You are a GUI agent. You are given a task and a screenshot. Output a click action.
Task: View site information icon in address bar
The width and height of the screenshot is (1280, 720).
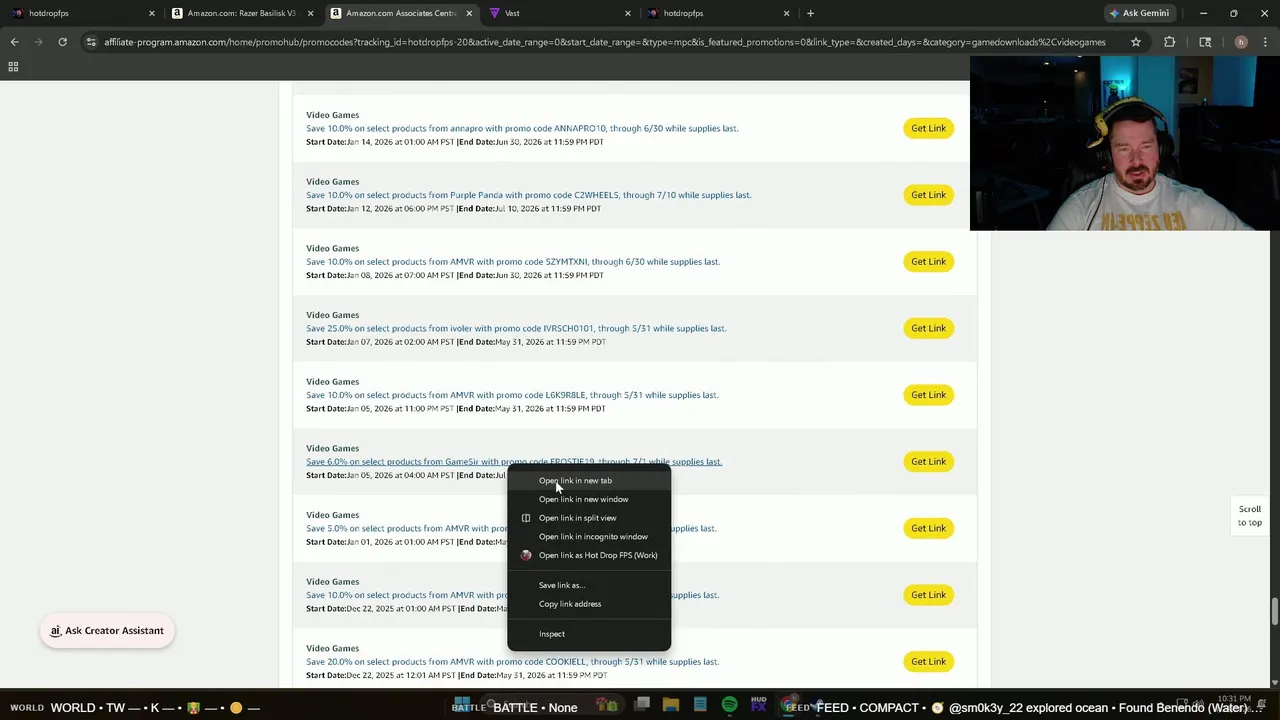click(x=91, y=42)
